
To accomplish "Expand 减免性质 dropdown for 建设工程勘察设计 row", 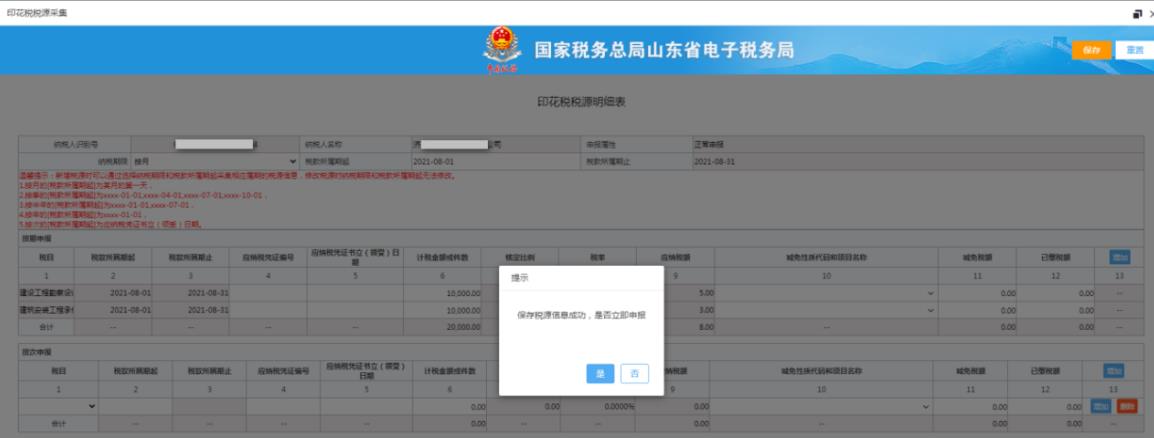I will (931, 293).
